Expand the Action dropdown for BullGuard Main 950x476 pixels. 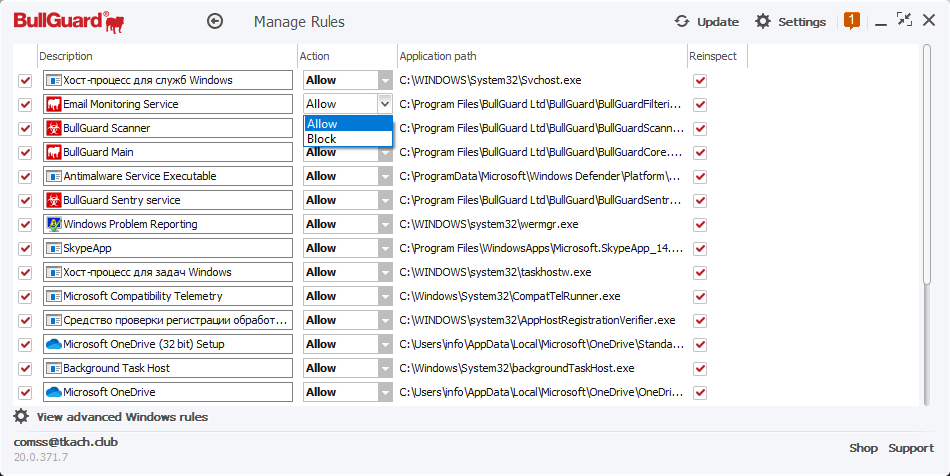[x=385, y=152]
